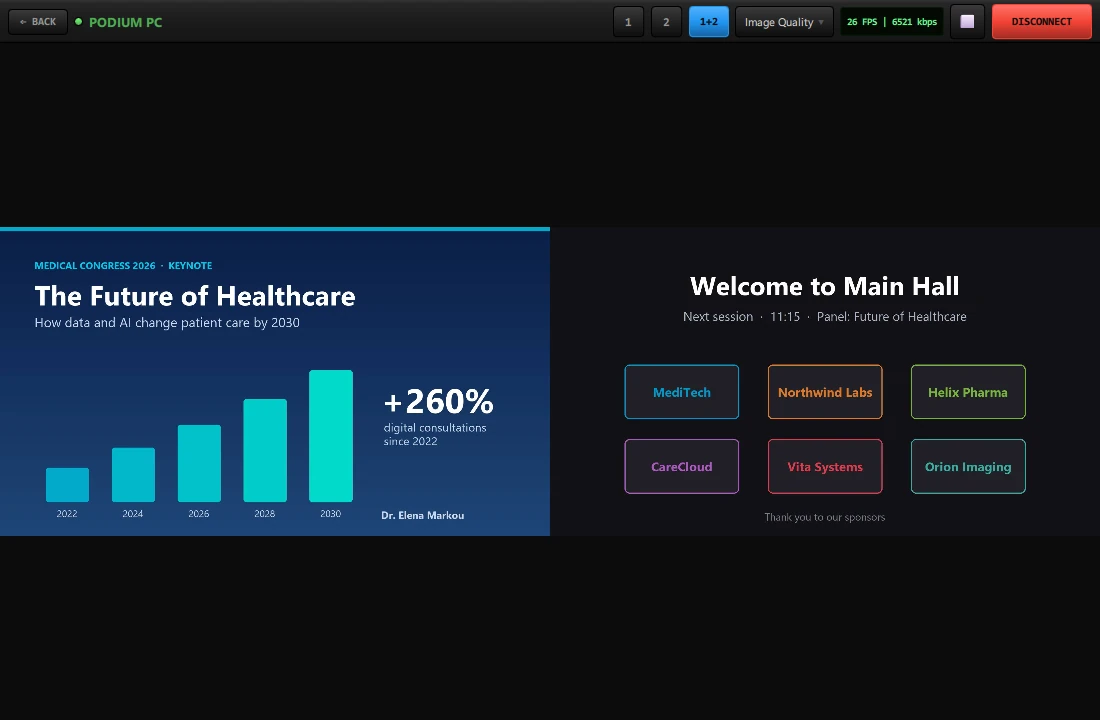Click the Helix Pharma sponsor card

click(968, 392)
